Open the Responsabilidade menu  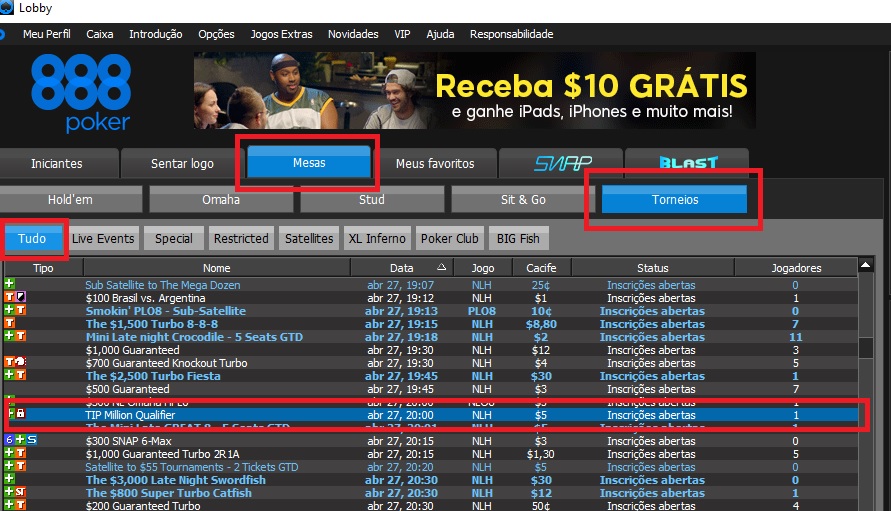pos(511,34)
